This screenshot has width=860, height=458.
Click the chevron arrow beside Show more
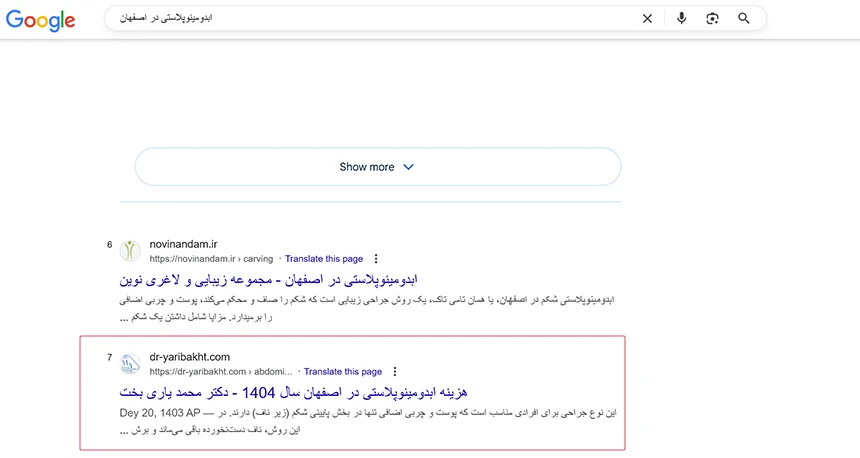[x=408, y=167]
